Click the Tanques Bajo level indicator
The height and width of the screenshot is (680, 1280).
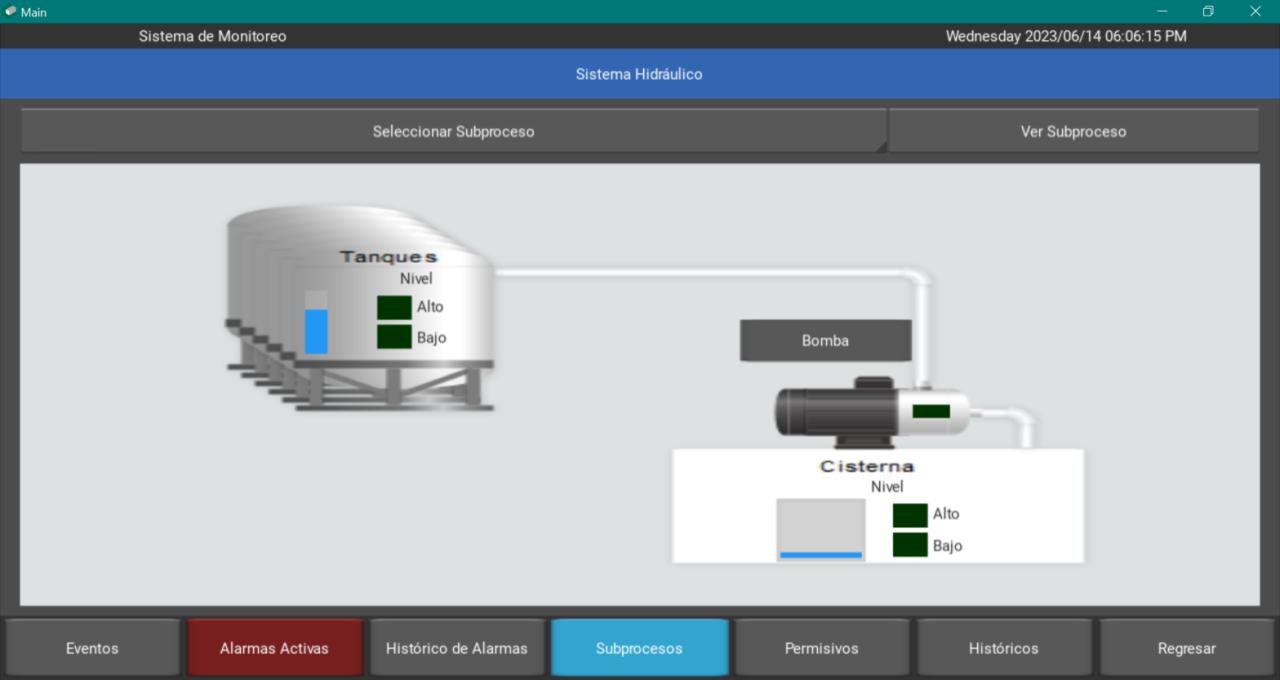[x=394, y=337]
